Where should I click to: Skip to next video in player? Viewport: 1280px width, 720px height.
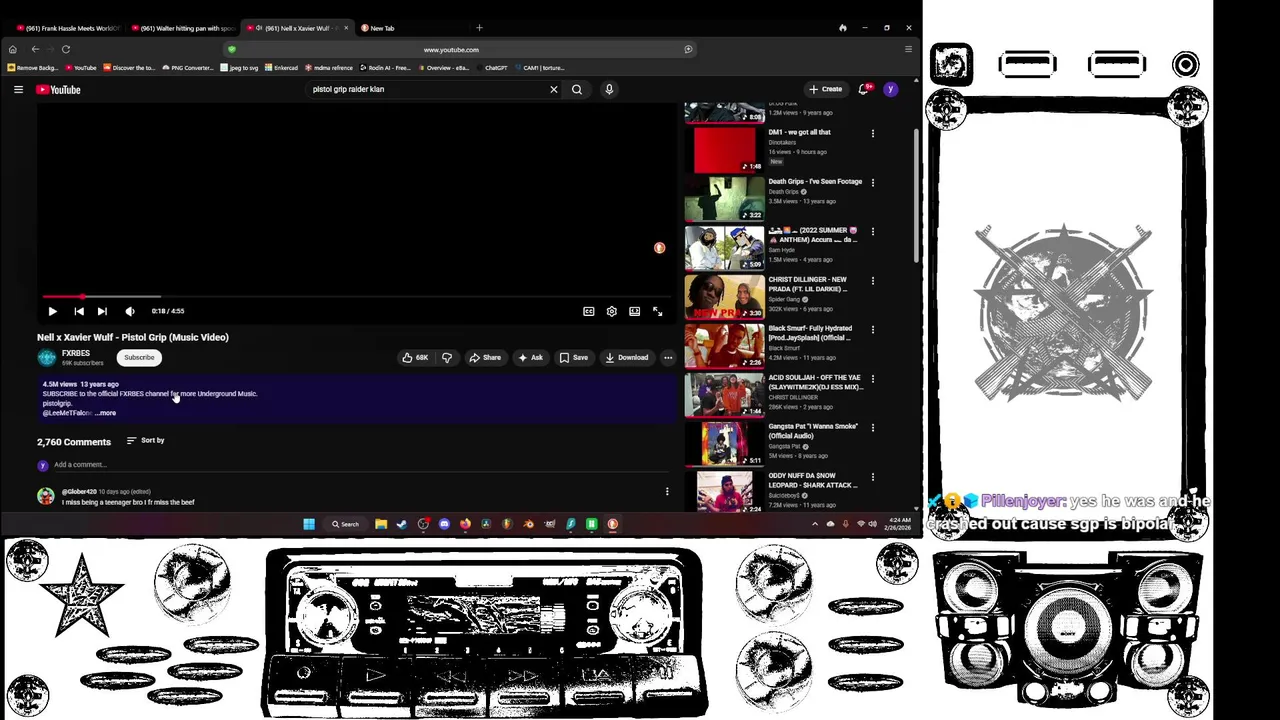click(x=102, y=311)
